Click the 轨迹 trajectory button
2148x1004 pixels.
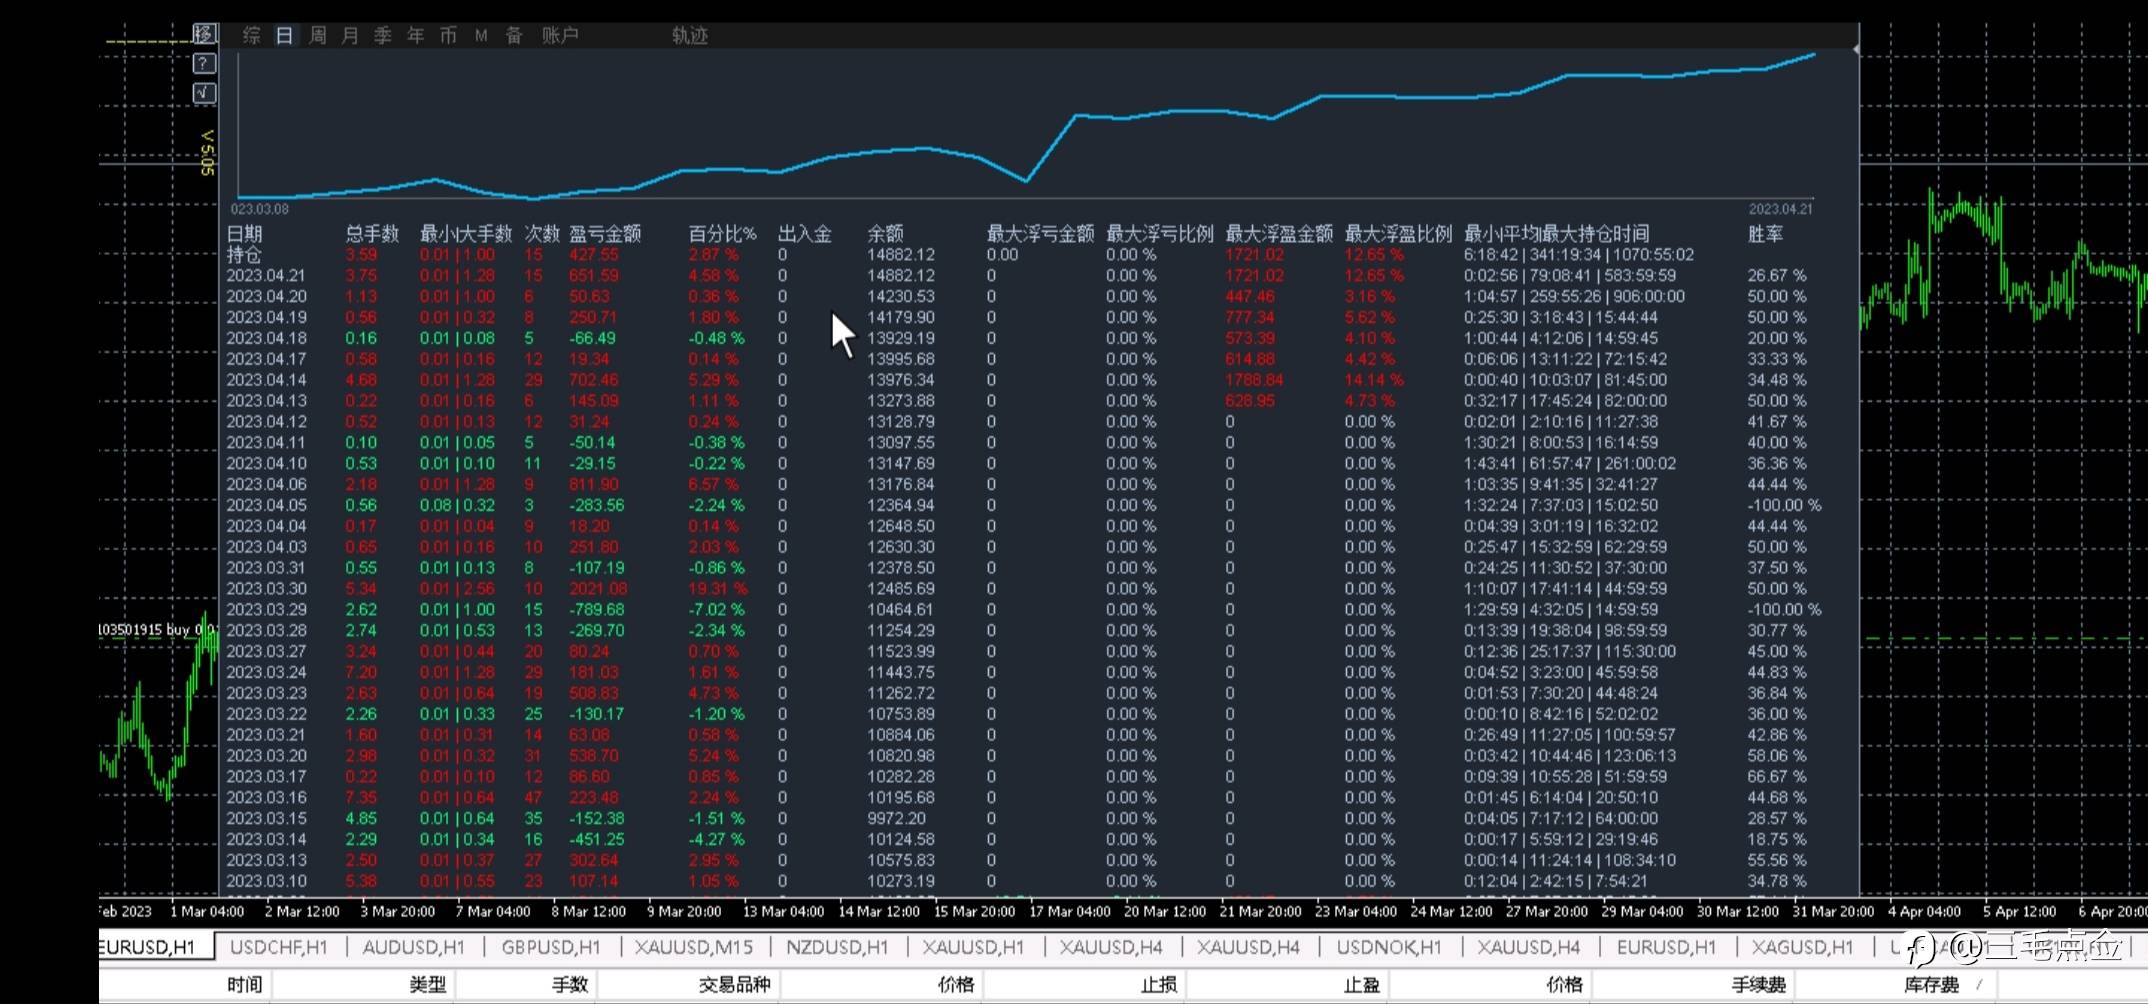690,36
